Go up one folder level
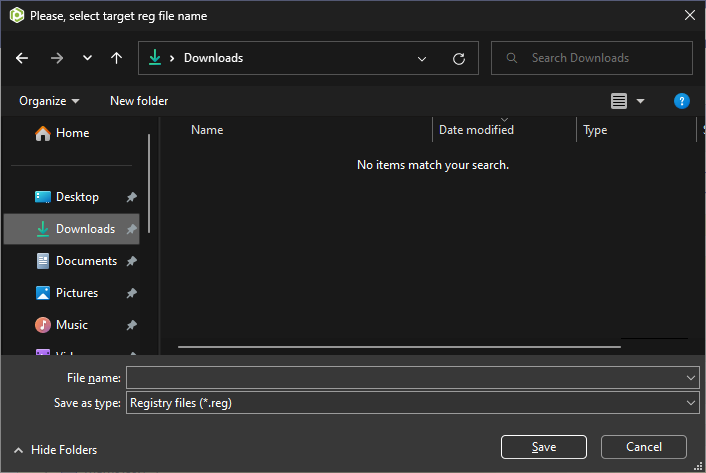Screen dimensions: 706x473 pyautogui.click(x=116, y=58)
